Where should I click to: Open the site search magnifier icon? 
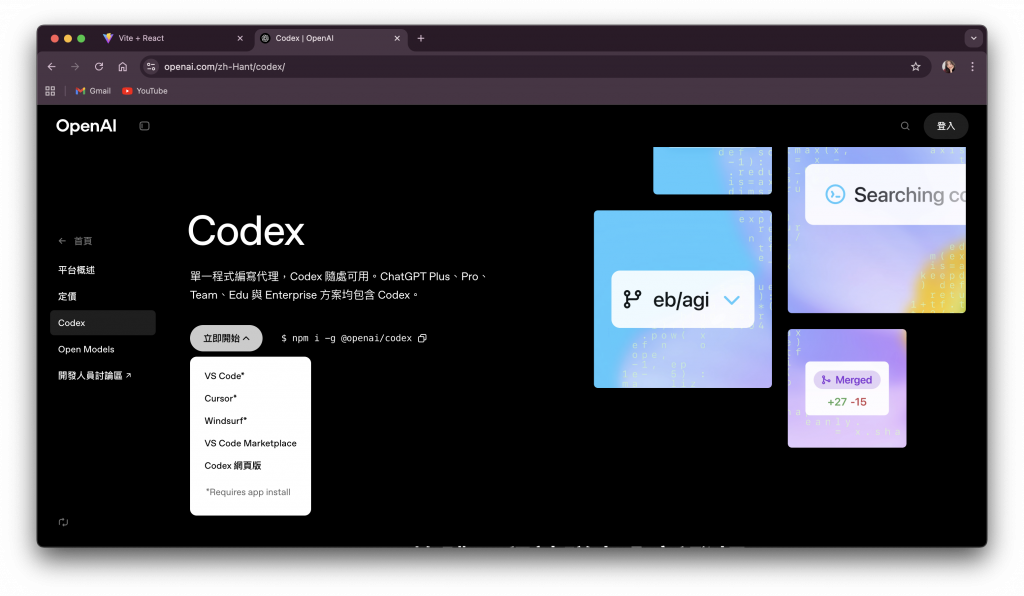(905, 126)
